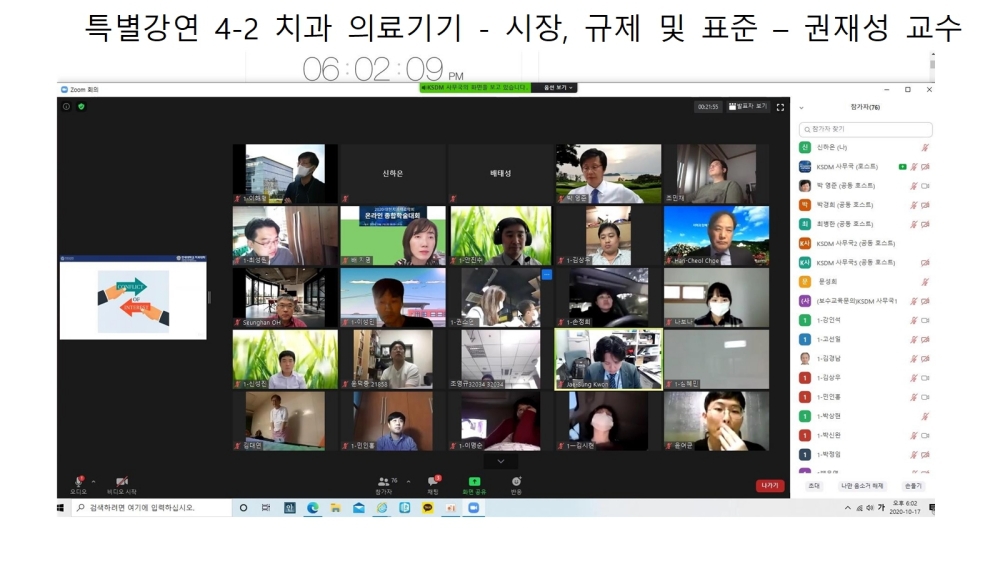The width and height of the screenshot is (1000, 562).
Task: Click the invite (초대) button
Action: tap(814, 486)
